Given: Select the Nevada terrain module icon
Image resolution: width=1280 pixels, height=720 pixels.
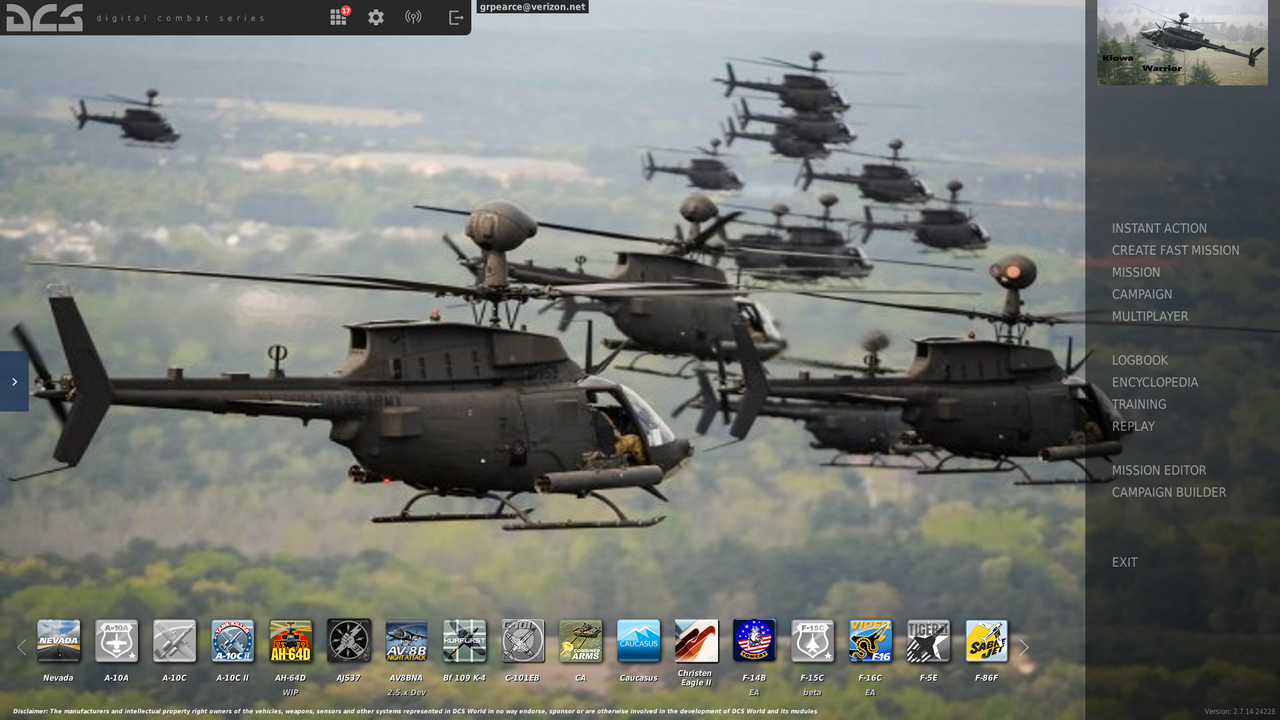Looking at the screenshot, I should point(59,641).
